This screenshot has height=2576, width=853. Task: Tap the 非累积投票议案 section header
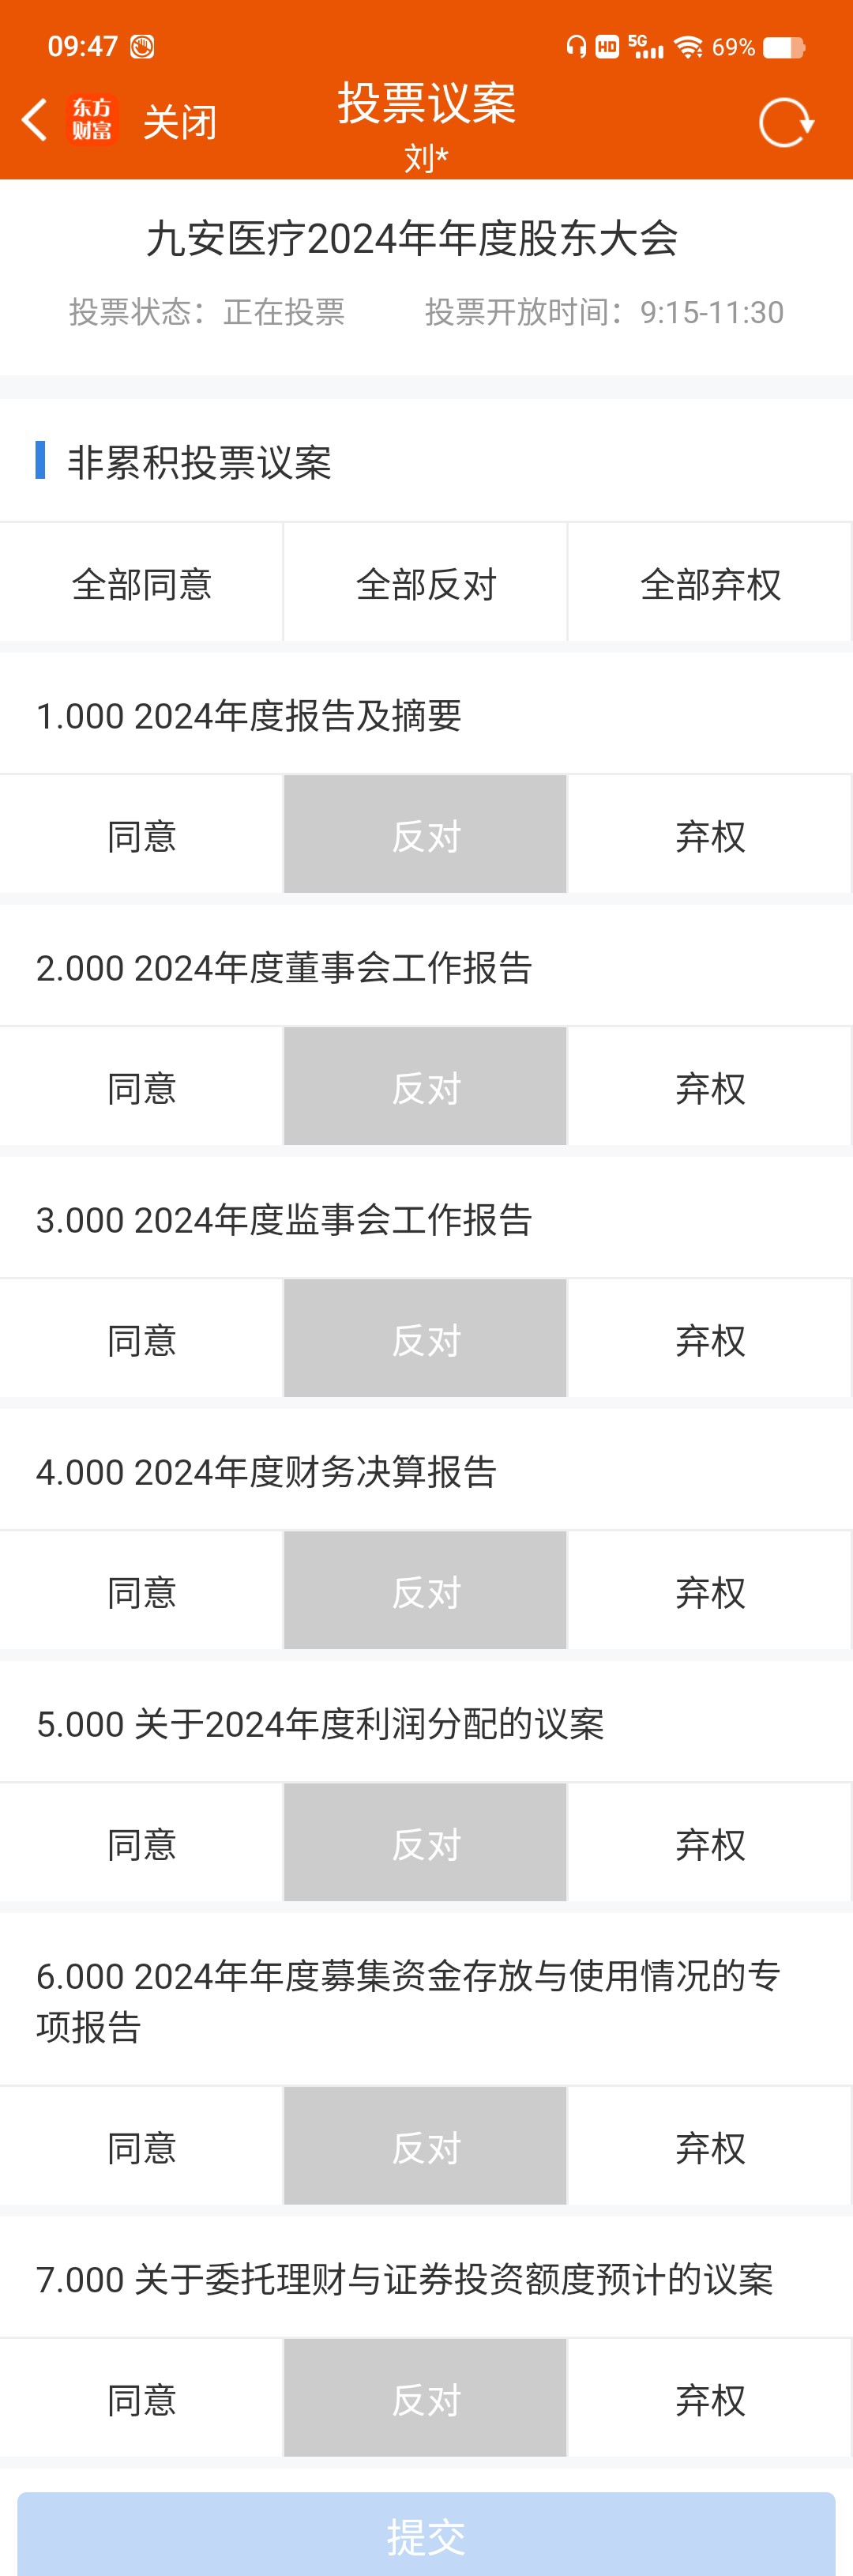[x=199, y=462]
